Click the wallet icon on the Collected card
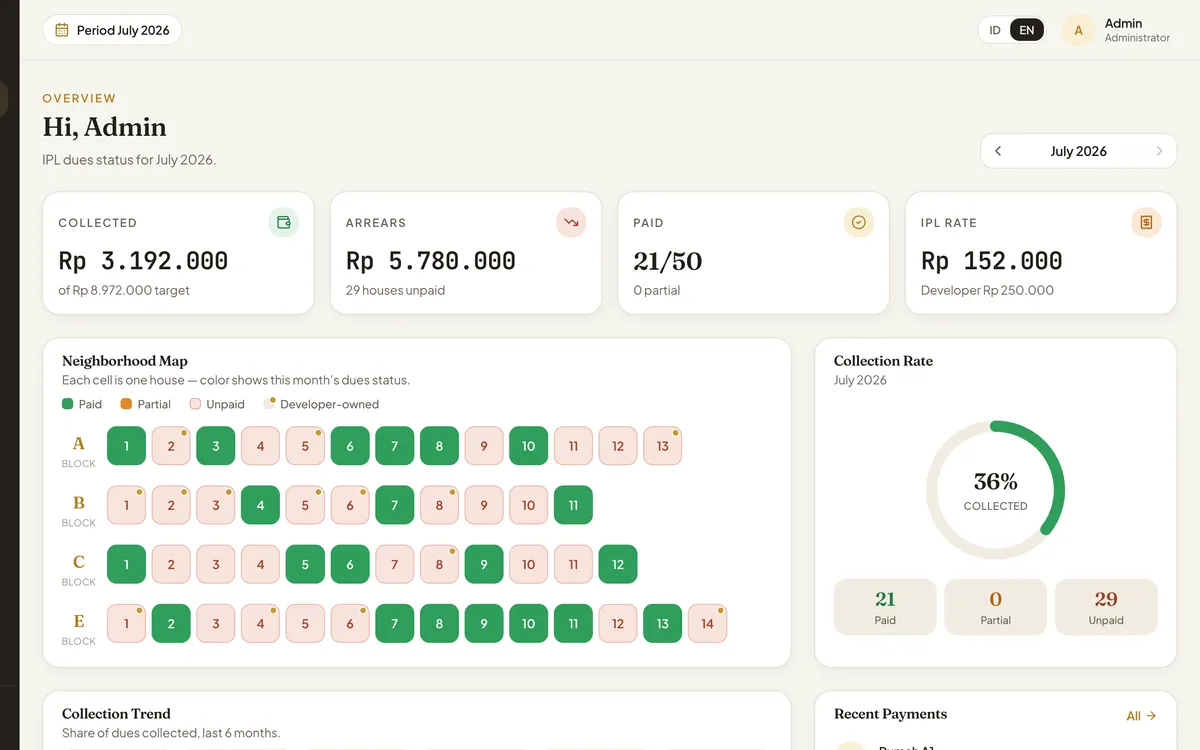The width and height of the screenshot is (1200, 750). (x=284, y=222)
